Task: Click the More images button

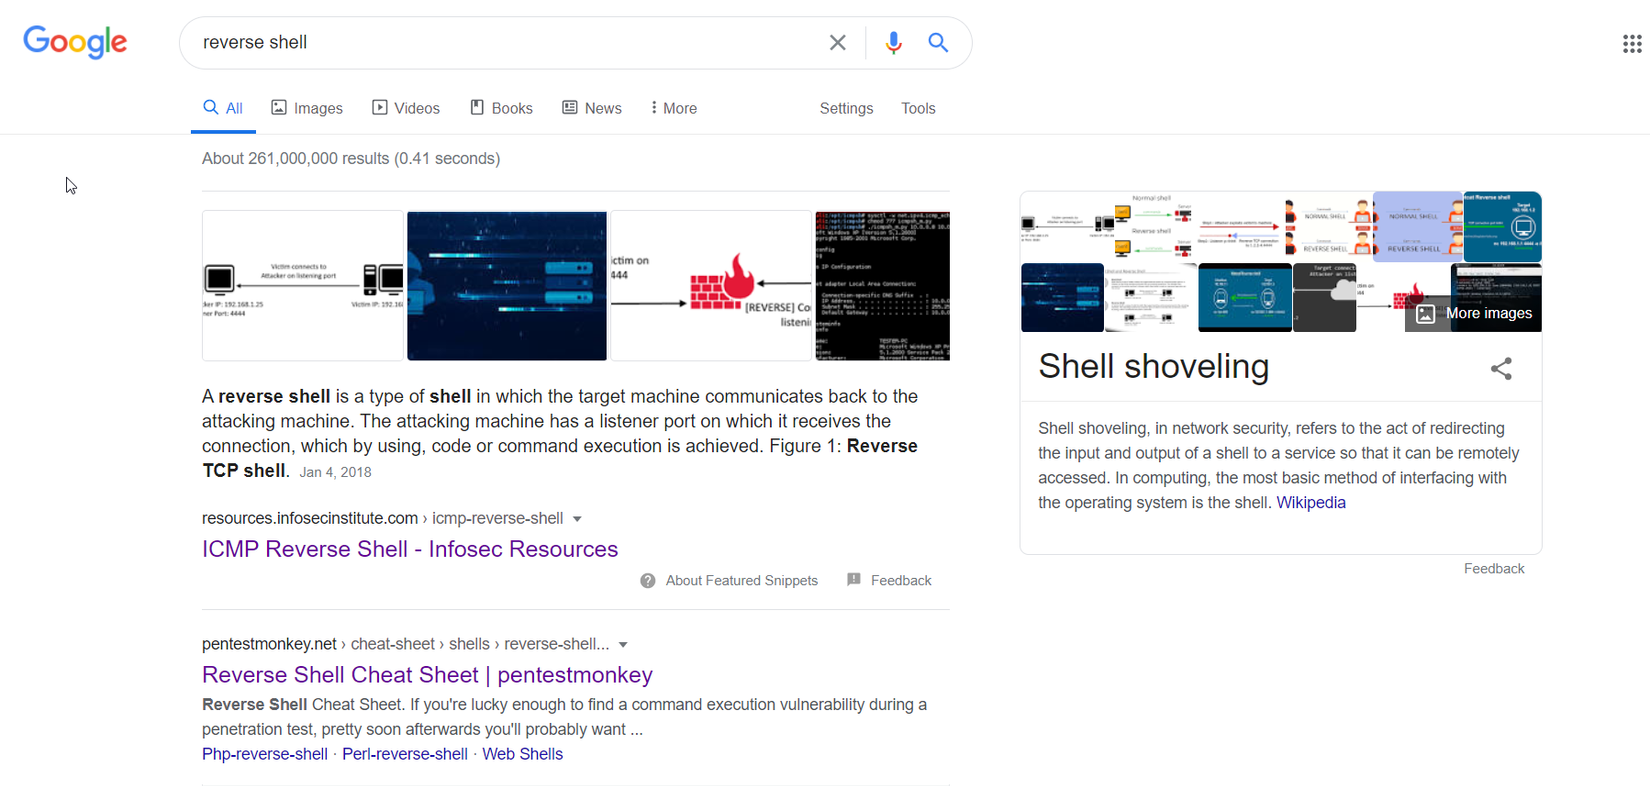Action: [1474, 314]
